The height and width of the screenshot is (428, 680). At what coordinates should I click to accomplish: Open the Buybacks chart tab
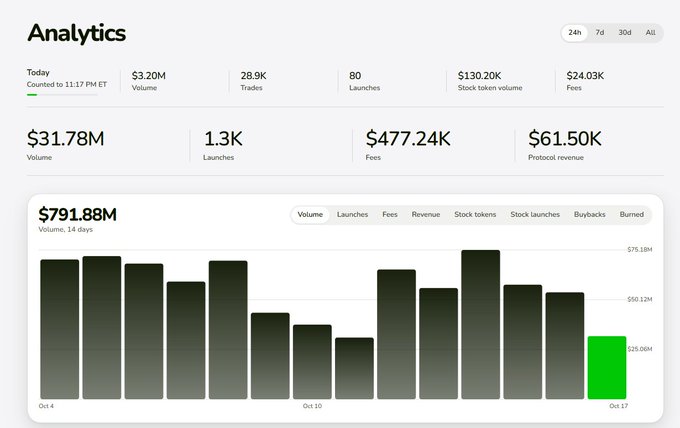589,215
